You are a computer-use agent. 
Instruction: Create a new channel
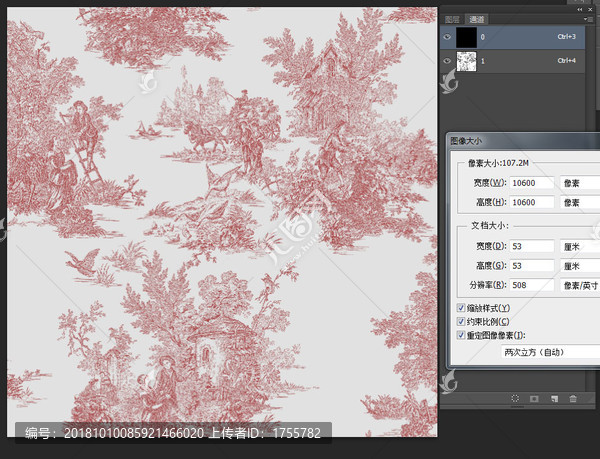(554, 399)
